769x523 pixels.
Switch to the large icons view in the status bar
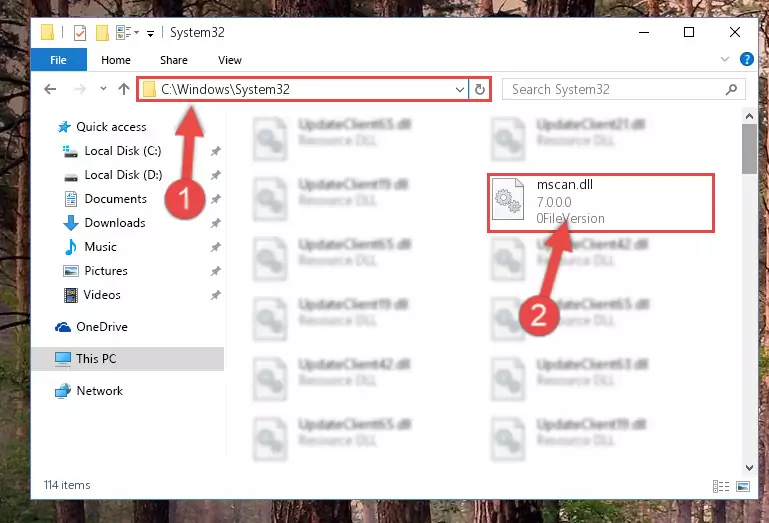[x=743, y=486]
